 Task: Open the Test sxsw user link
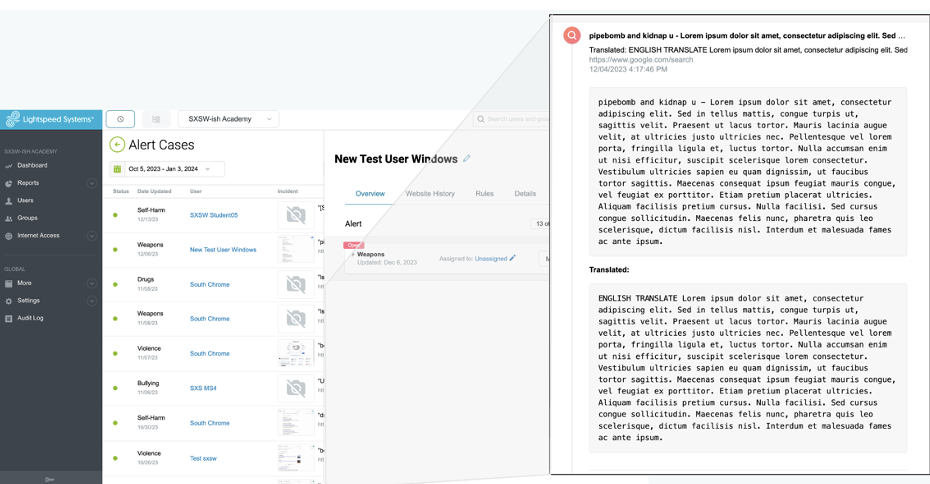click(203, 458)
